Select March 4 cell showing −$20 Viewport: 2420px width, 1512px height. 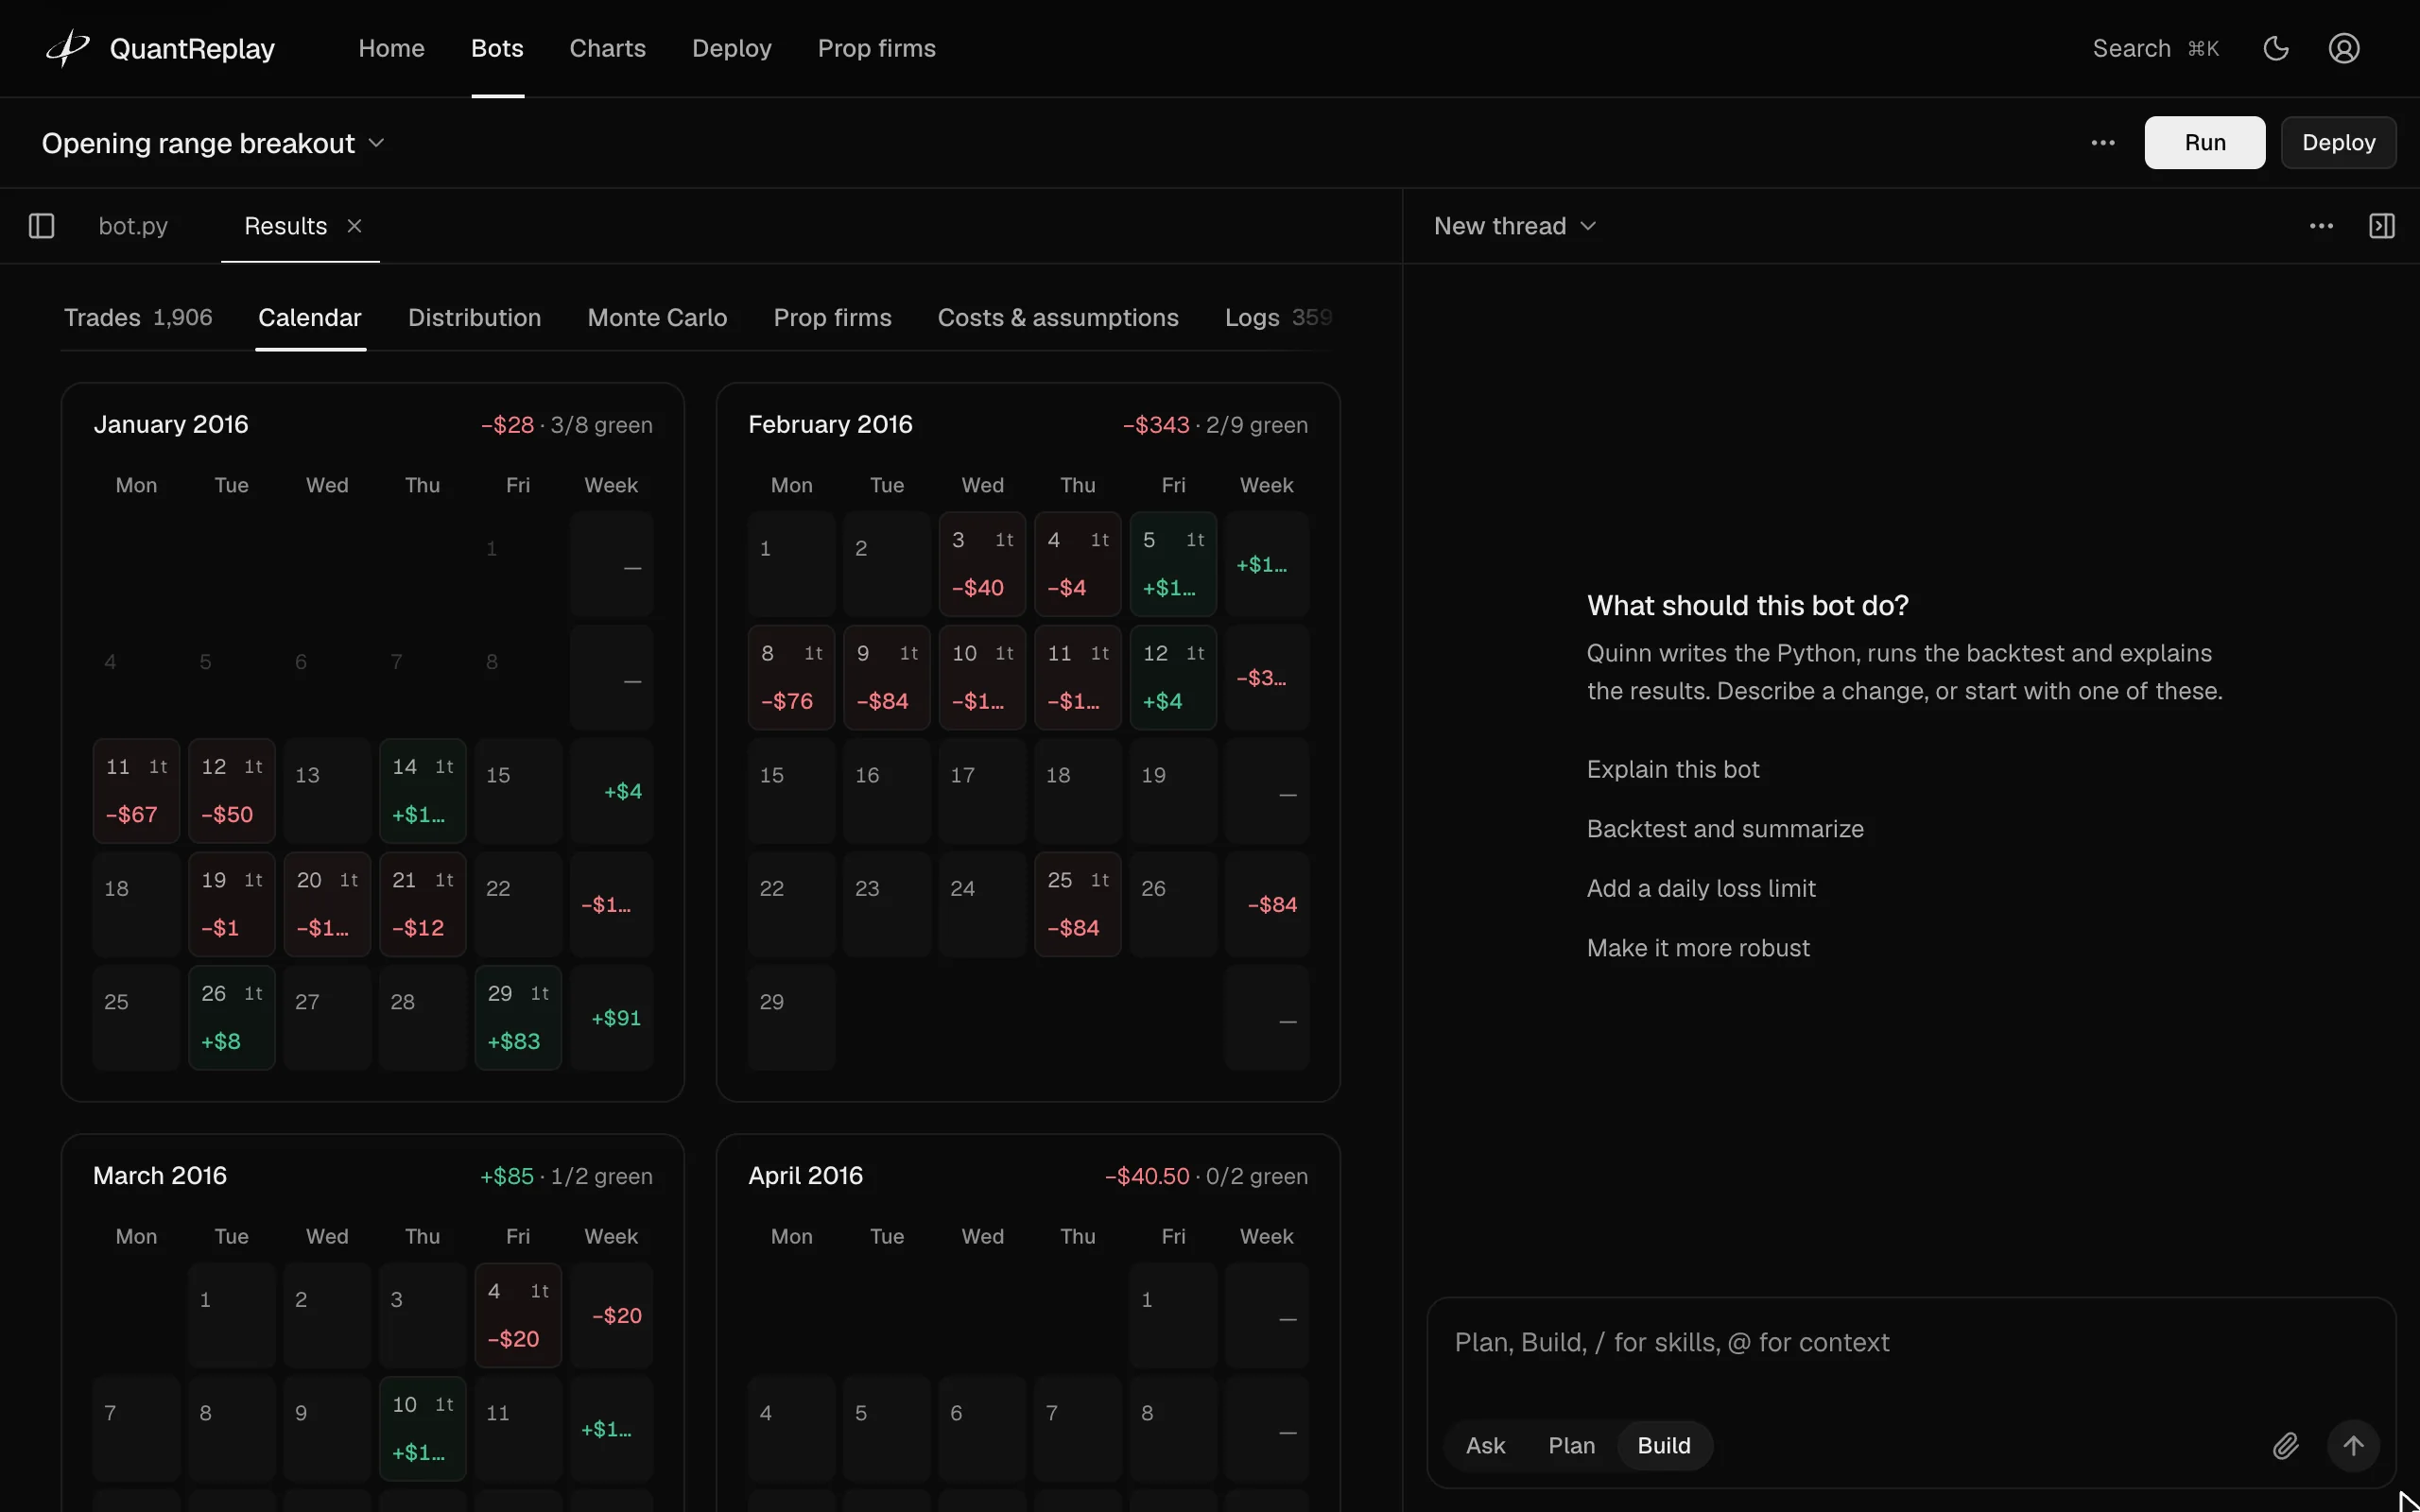click(x=518, y=1316)
